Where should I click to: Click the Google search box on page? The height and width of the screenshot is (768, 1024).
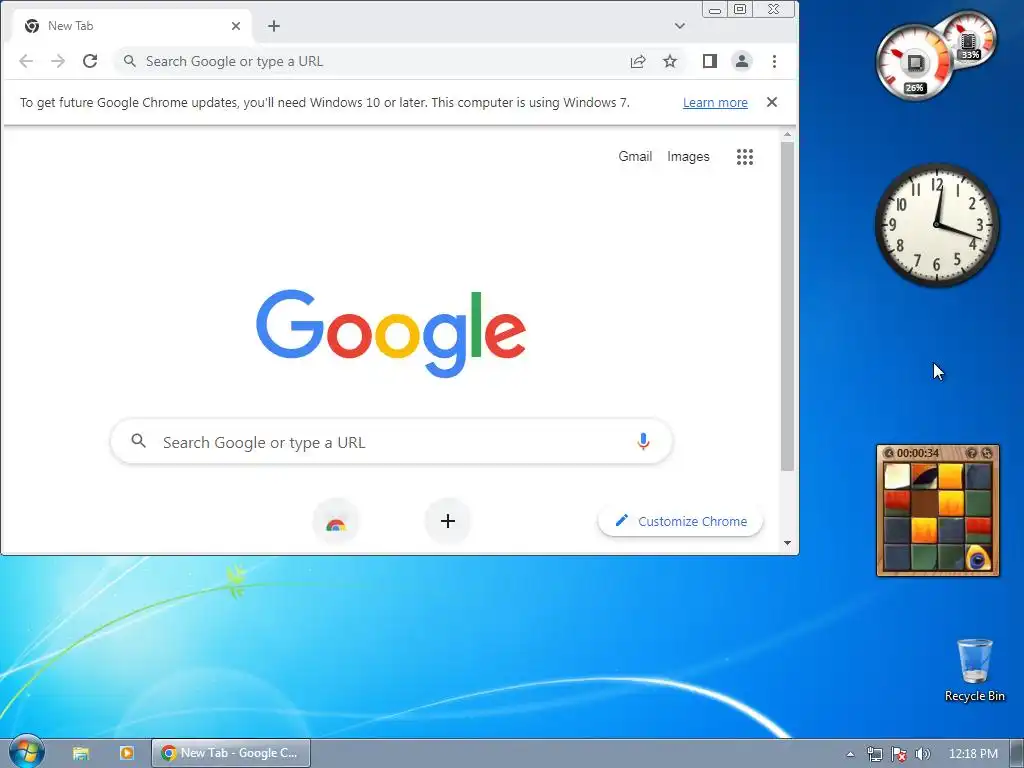pyautogui.click(x=391, y=442)
